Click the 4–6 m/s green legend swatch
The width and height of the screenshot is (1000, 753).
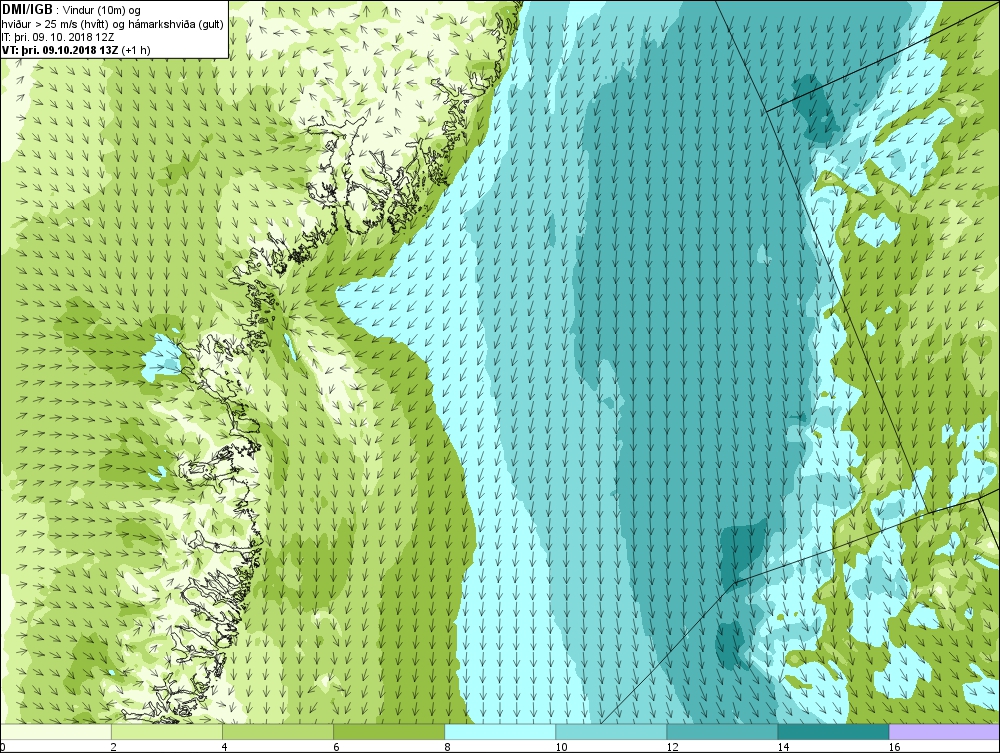(x=278, y=732)
